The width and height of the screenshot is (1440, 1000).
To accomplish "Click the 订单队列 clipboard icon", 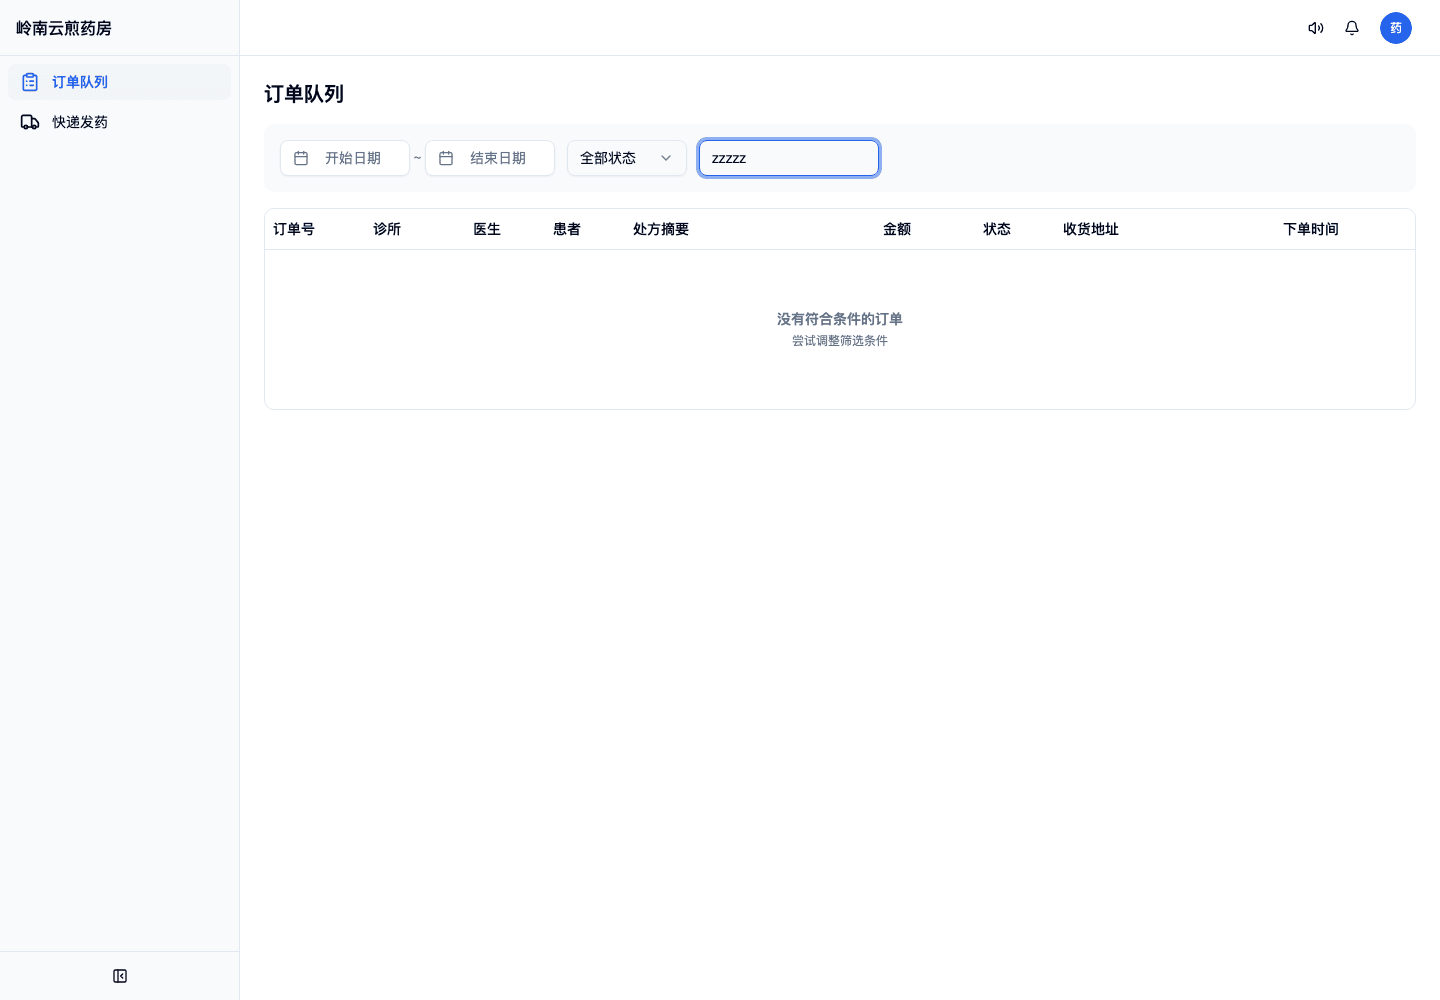I will (30, 82).
